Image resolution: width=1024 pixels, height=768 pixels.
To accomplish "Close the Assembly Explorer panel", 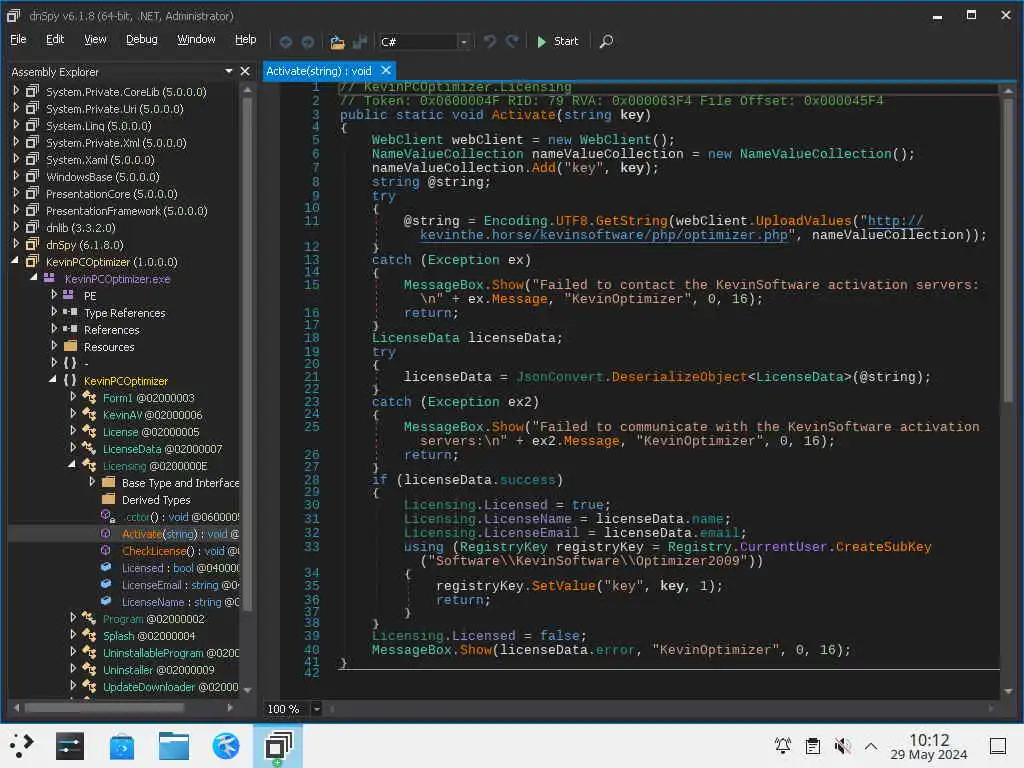I will pos(245,71).
